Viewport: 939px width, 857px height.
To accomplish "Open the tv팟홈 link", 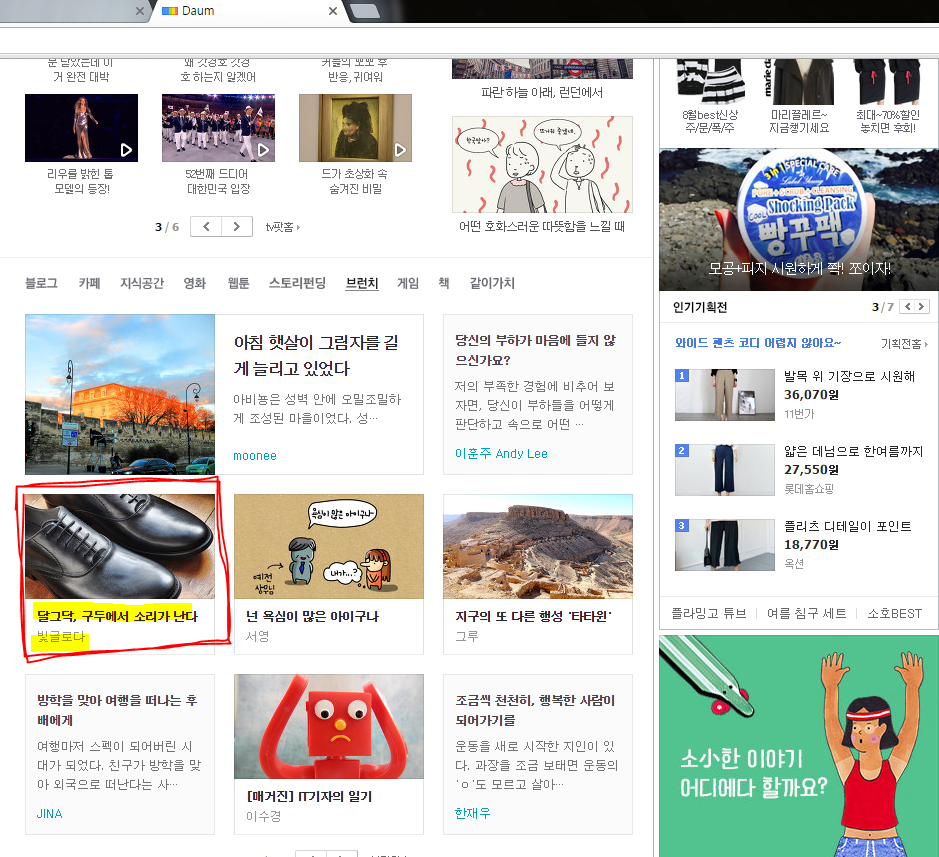I will pyautogui.click(x=283, y=227).
